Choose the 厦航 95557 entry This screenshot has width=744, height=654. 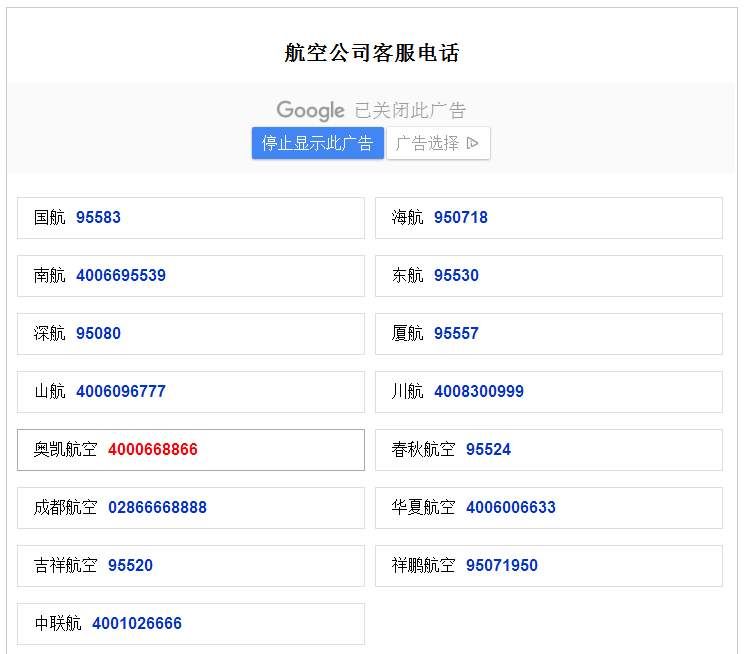click(456, 333)
